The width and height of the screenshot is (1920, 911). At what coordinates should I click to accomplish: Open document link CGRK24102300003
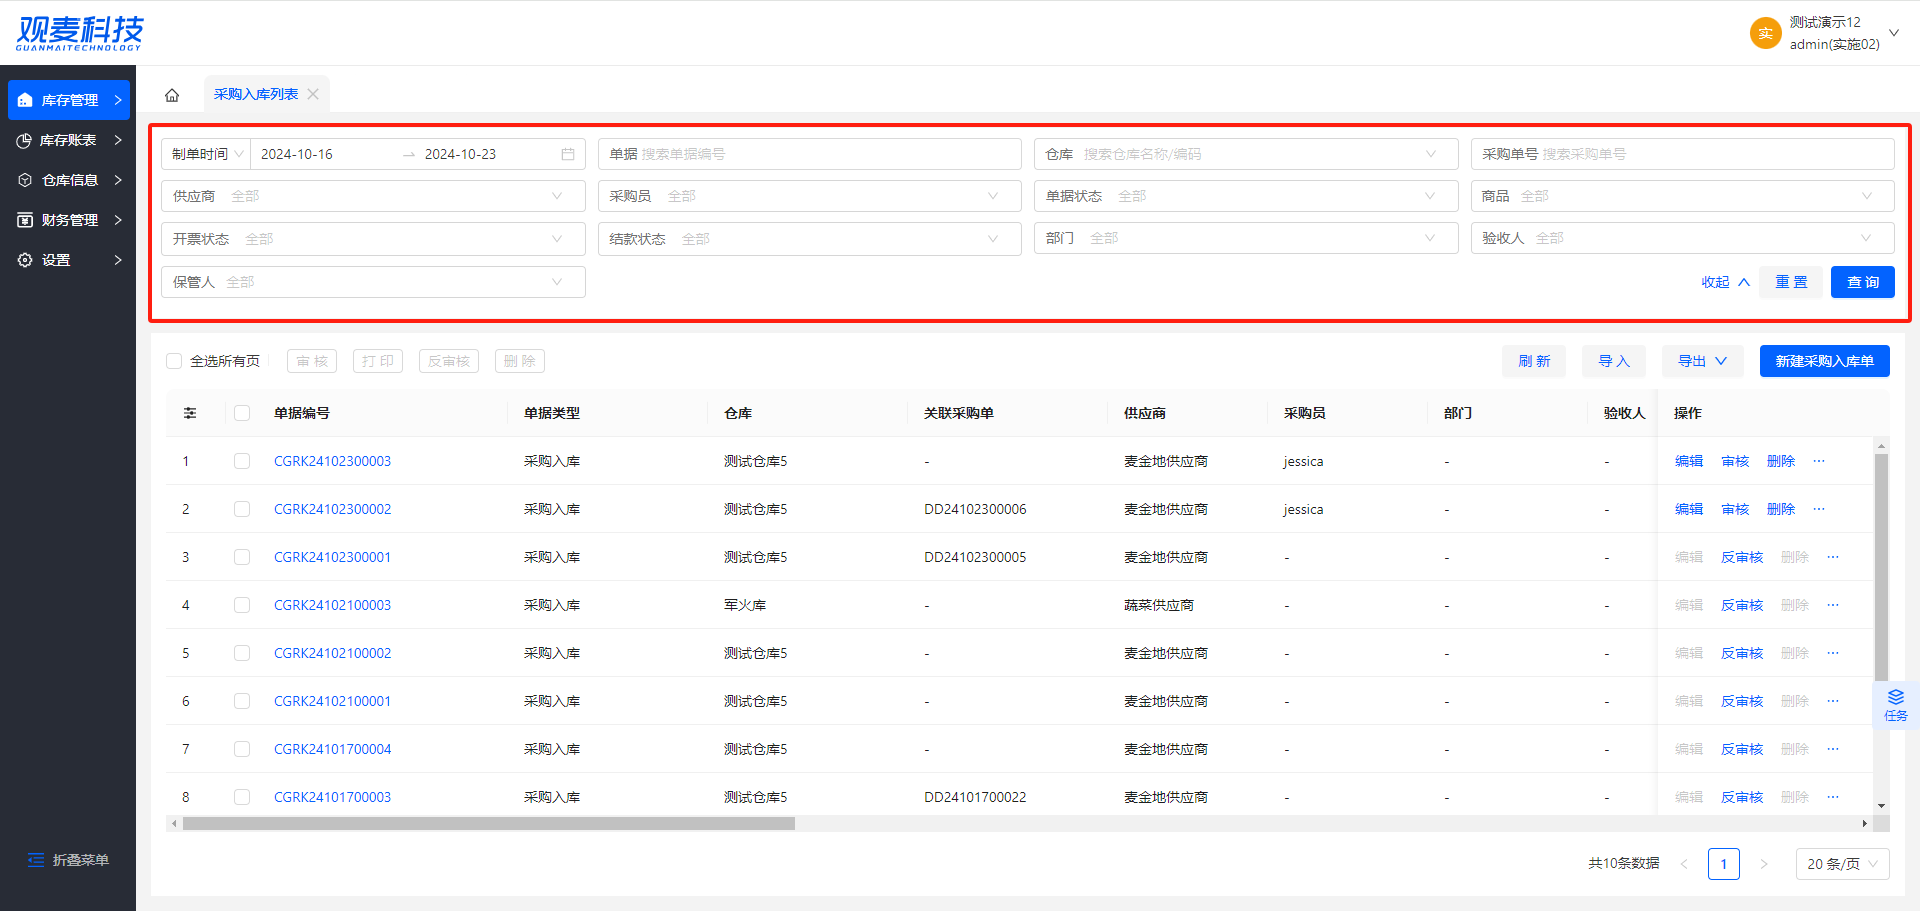click(332, 461)
